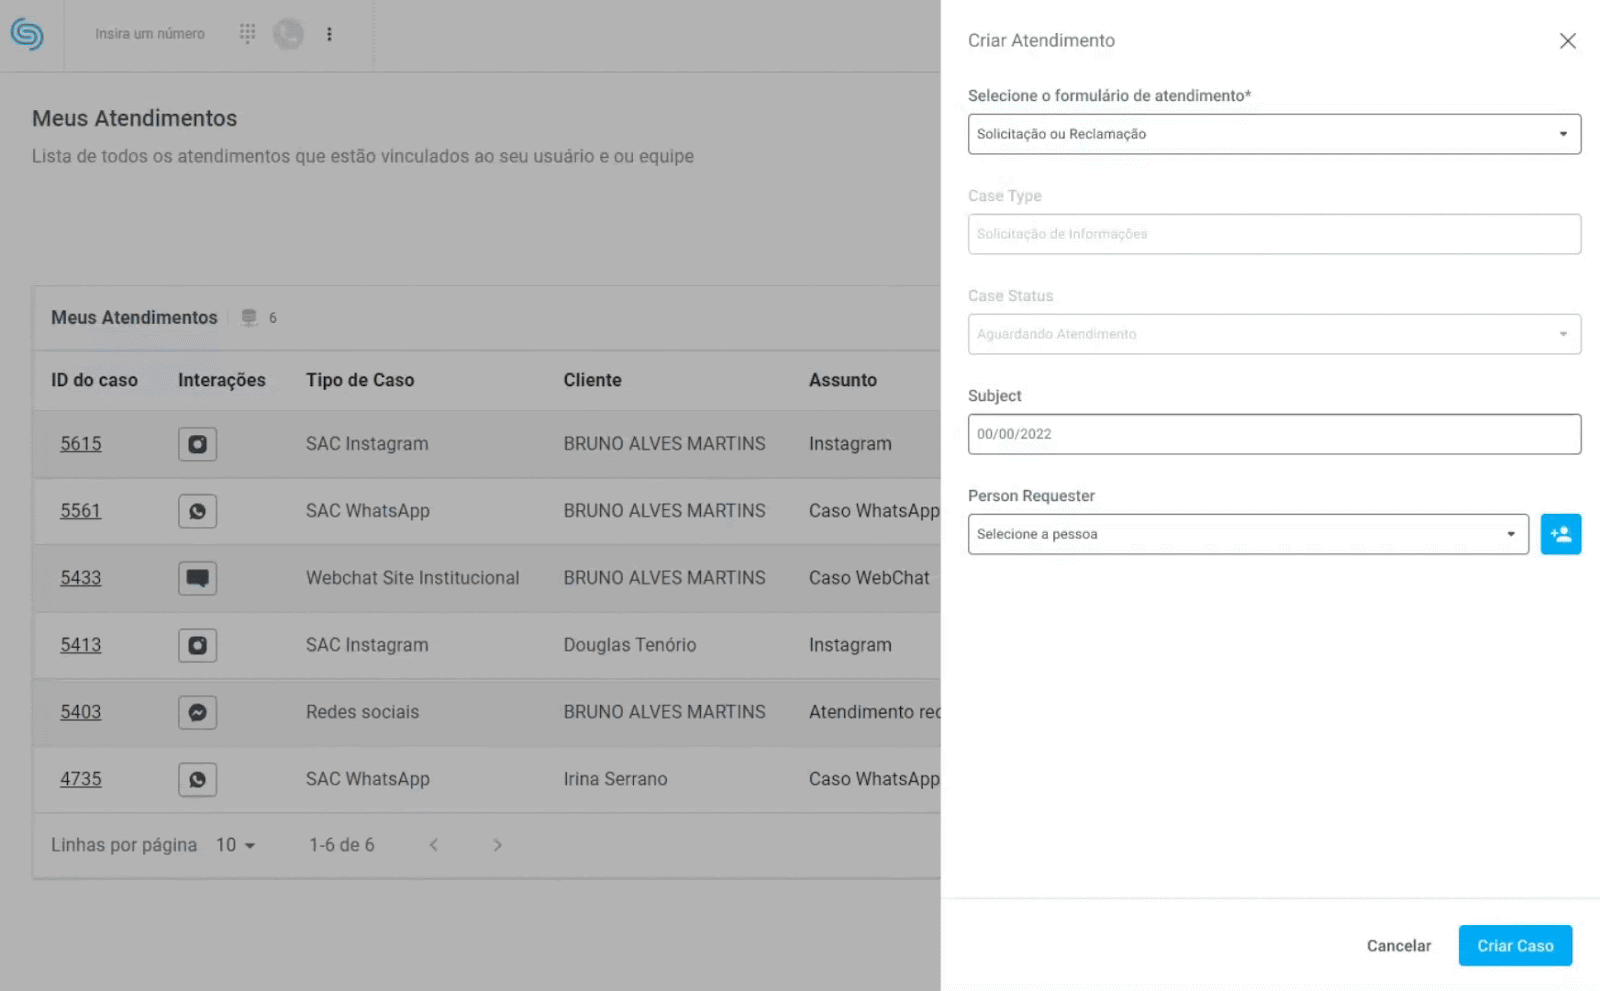Close the Criar Atendimento panel
Screen dimensions: 1600x991
[1567, 41]
